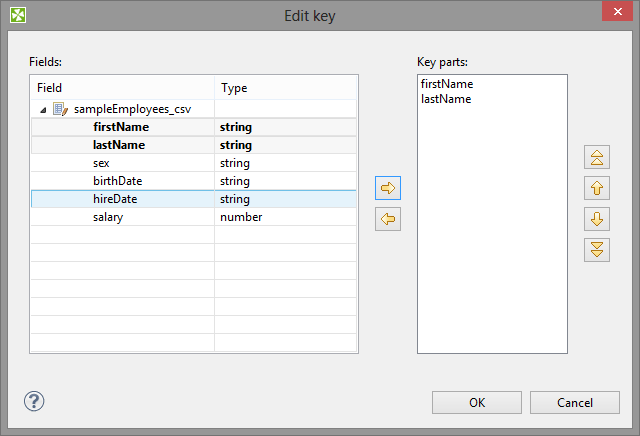Move key part to top
Screen dimensions: 640x436
coord(597,157)
